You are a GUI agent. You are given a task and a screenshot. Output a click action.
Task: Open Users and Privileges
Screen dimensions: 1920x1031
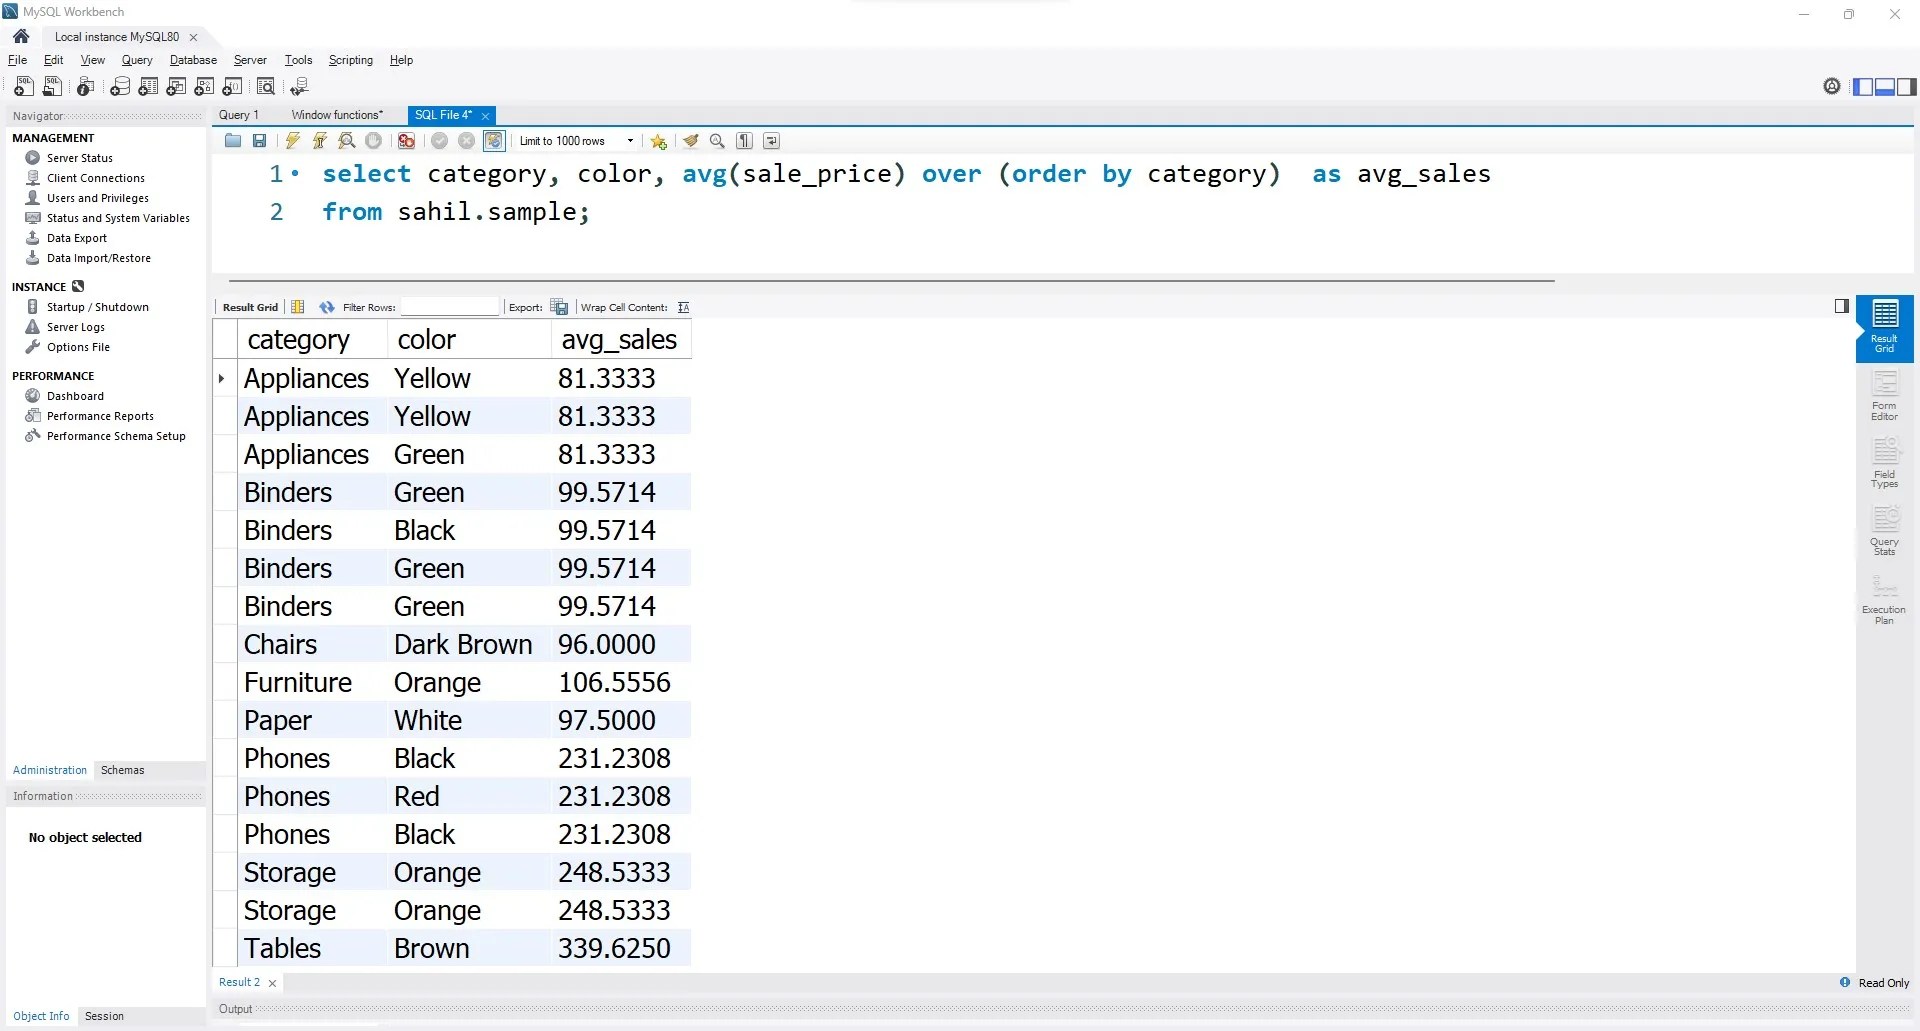pos(98,198)
